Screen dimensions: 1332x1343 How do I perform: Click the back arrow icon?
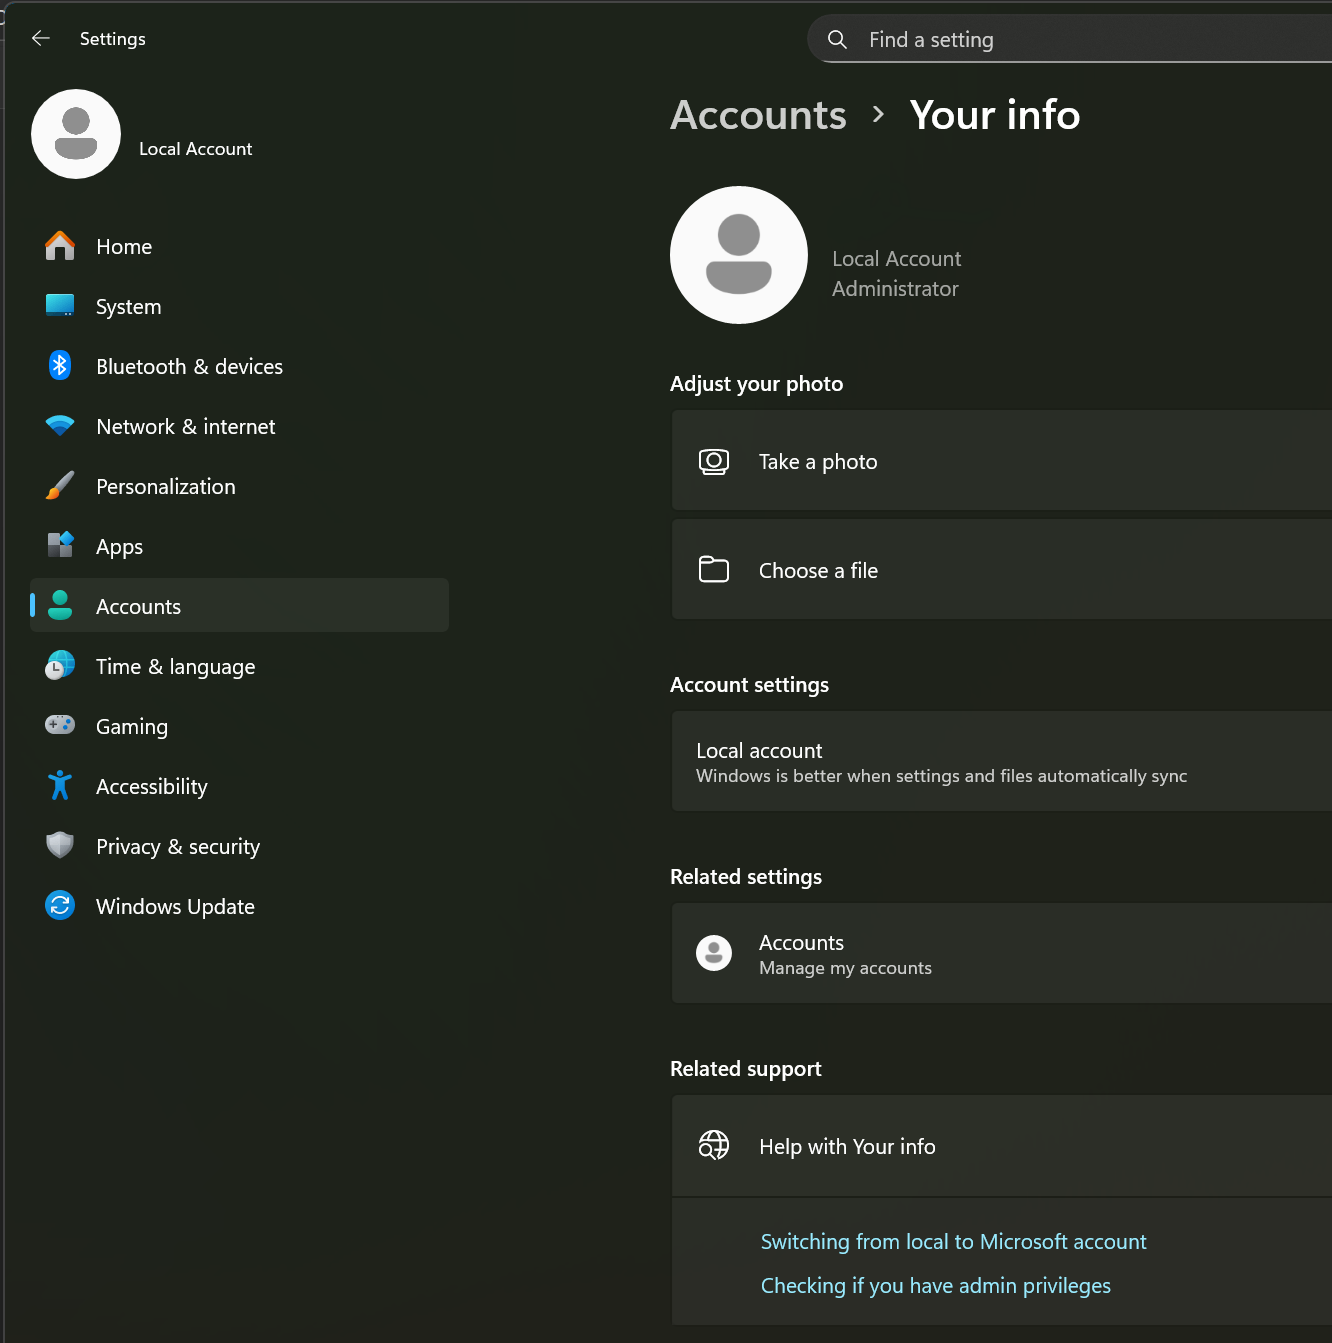tap(41, 38)
